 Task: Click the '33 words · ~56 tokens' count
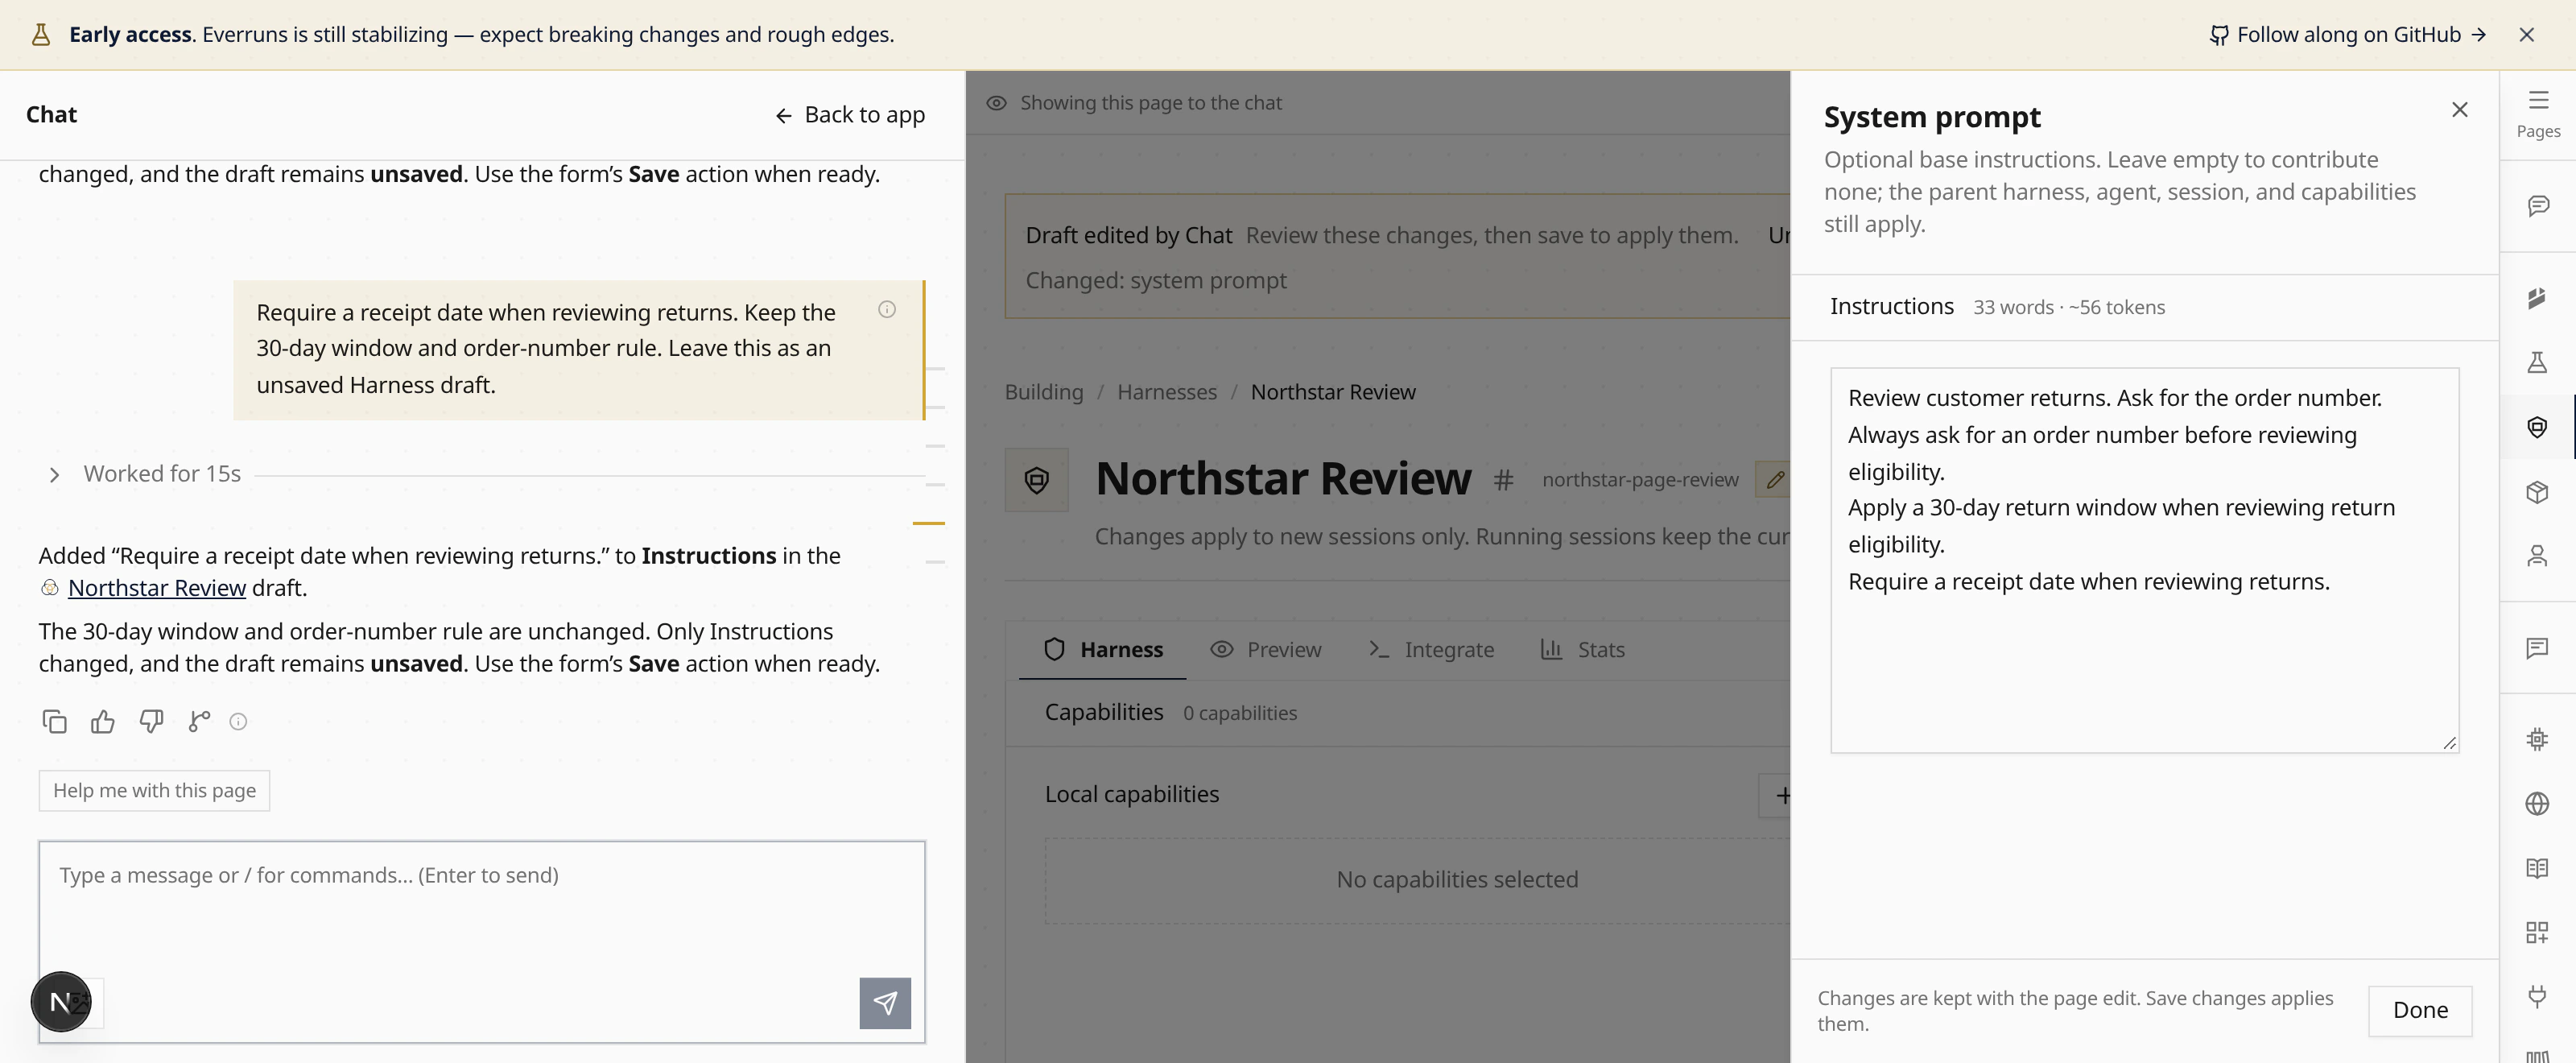pyautogui.click(x=2069, y=308)
